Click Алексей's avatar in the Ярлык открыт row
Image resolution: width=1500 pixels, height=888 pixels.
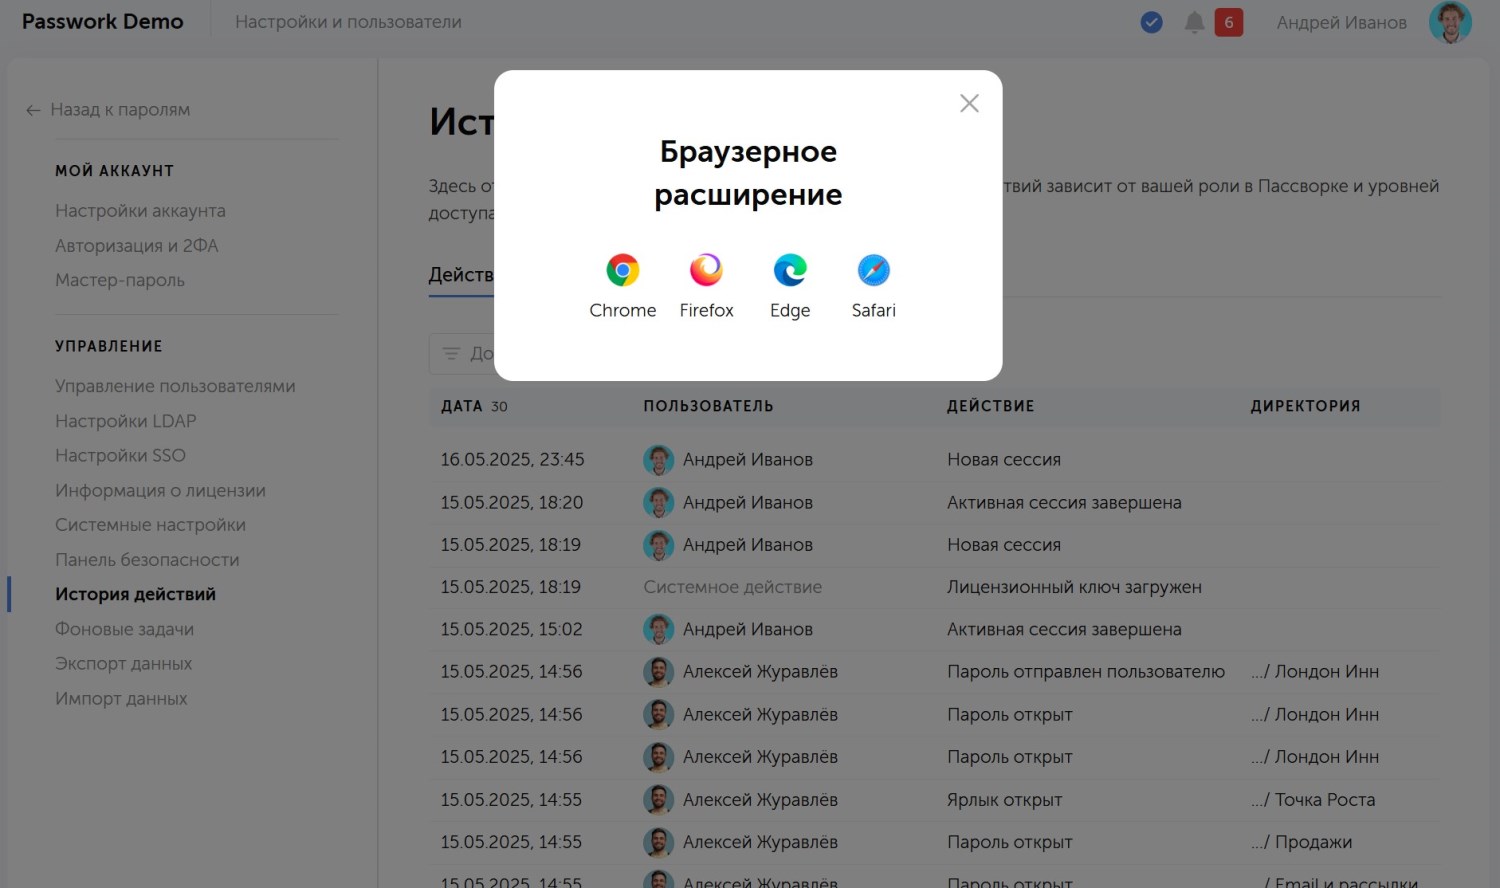(658, 800)
